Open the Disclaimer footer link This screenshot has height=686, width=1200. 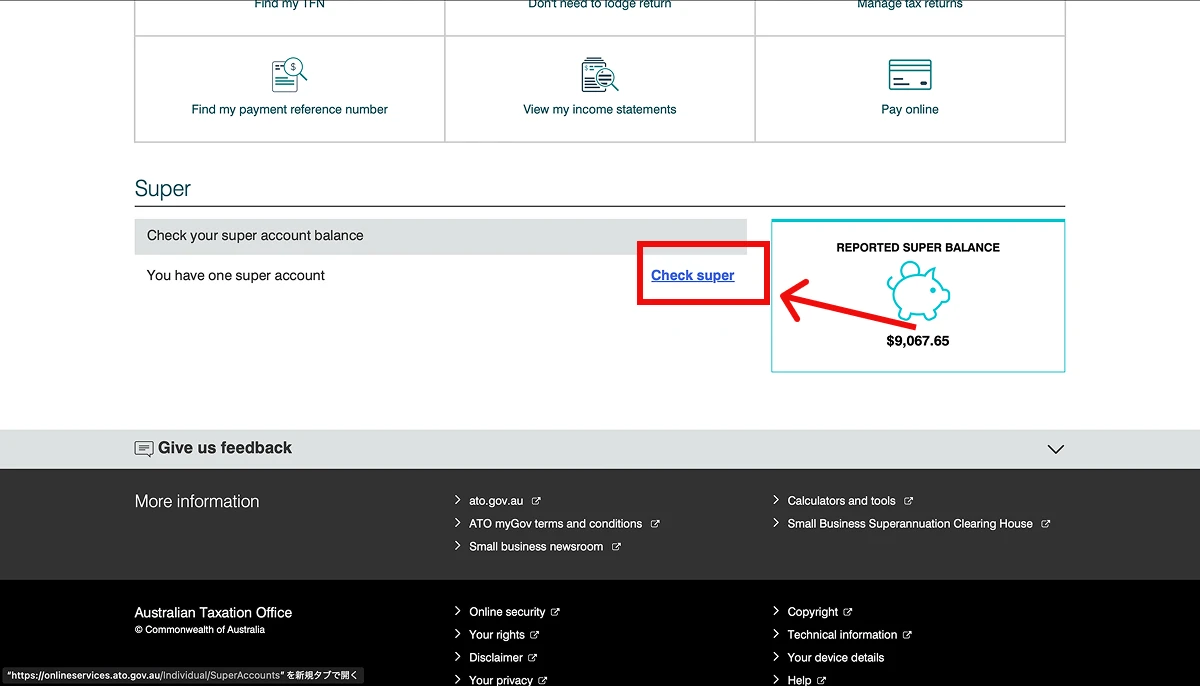click(495, 658)
